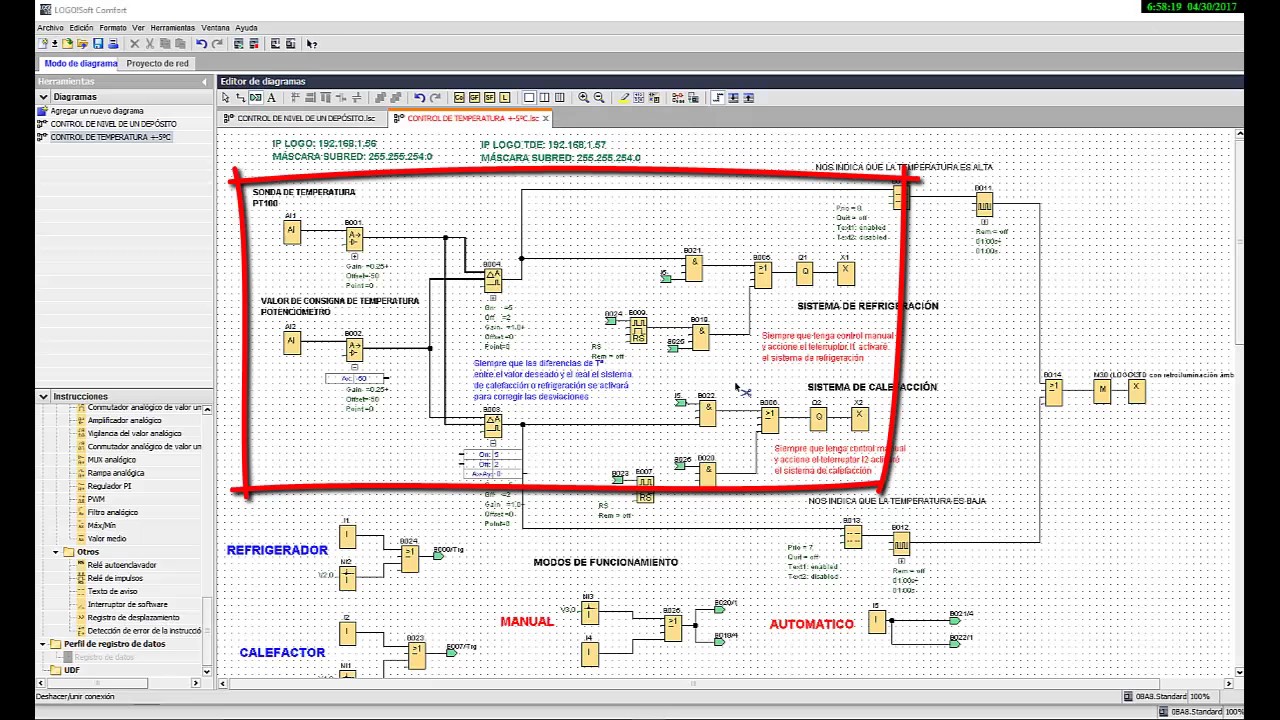Collapse the Herramientas panel arrow
Image resolution: width=1280 pixels, height=720 pixels.
(205, 81)
